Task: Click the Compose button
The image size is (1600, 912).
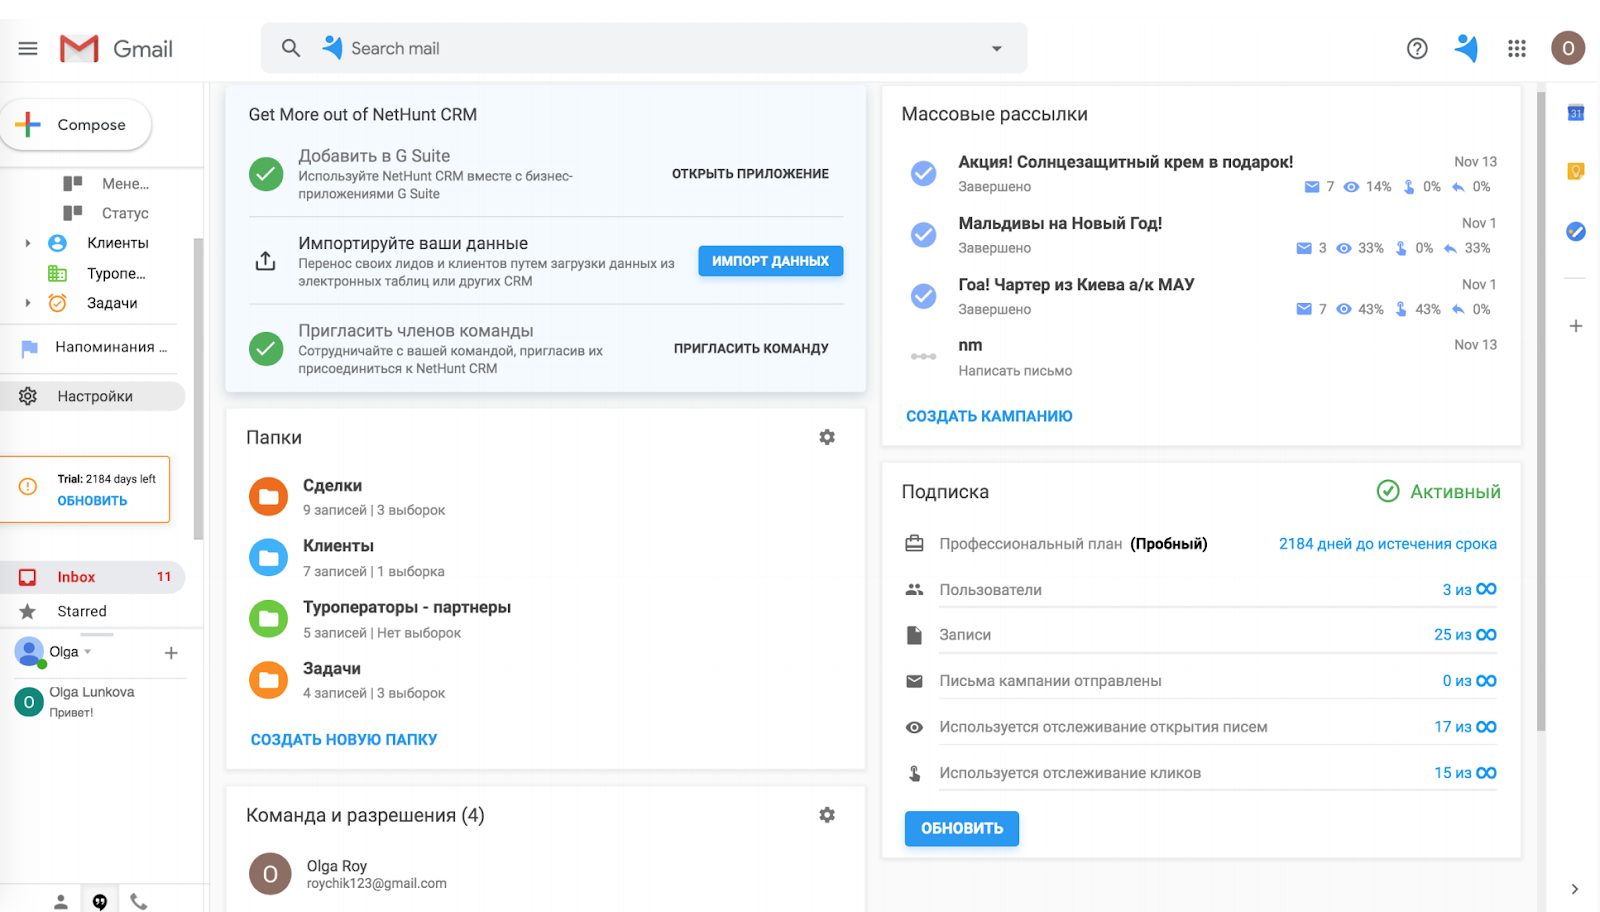Action: (76, 125)
